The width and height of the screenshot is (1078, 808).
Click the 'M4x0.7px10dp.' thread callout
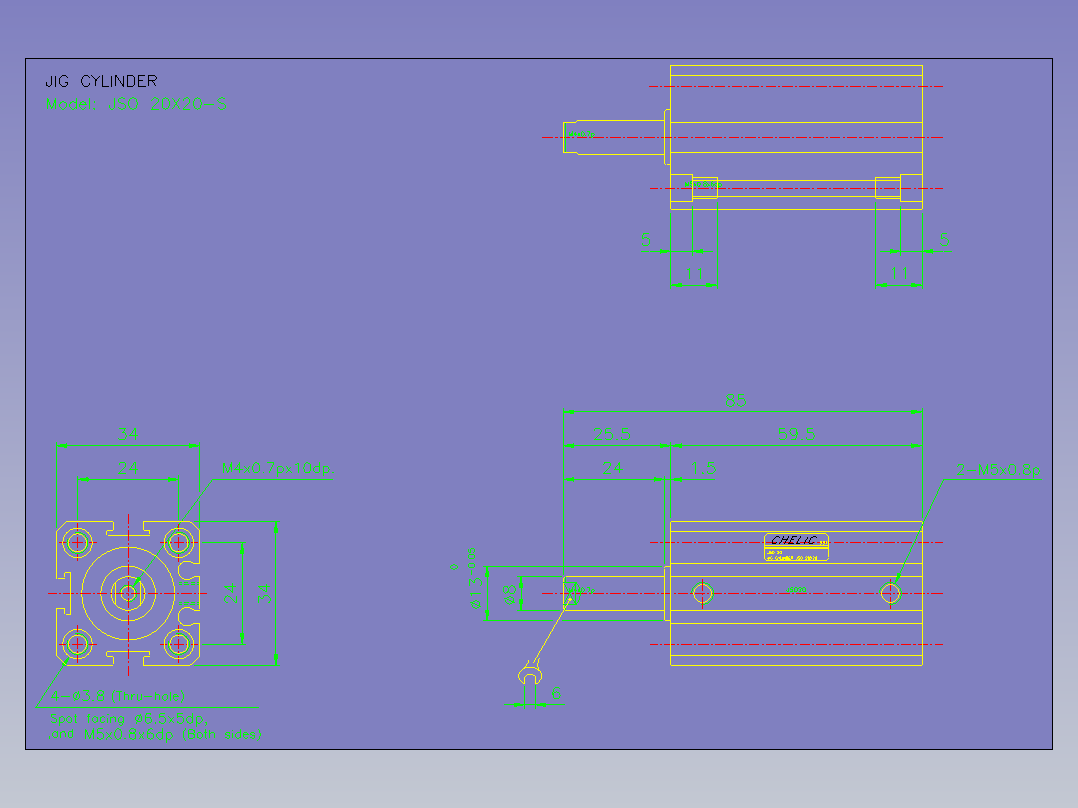tap(277, 468)
